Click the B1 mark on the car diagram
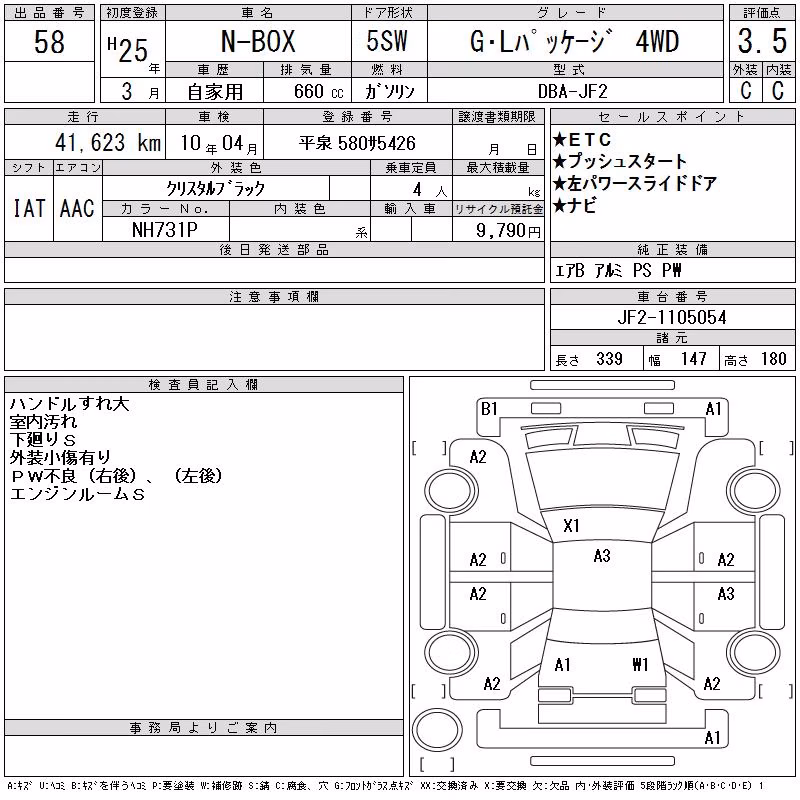This screenshot has height=800, width=800. click(489, 409)
